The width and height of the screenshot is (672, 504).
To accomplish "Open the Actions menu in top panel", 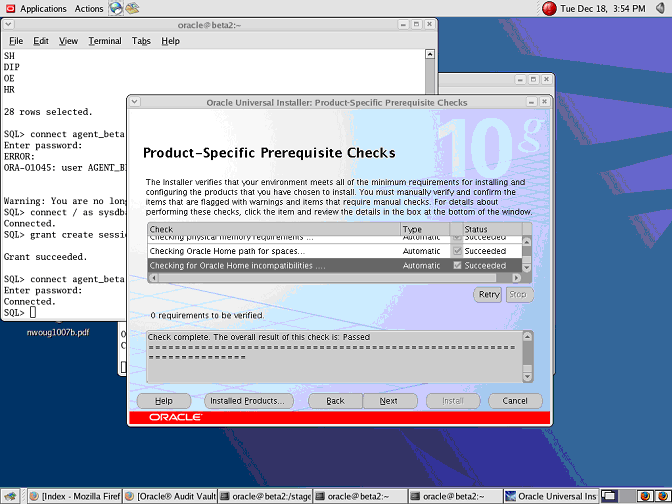I will [89, 8].
